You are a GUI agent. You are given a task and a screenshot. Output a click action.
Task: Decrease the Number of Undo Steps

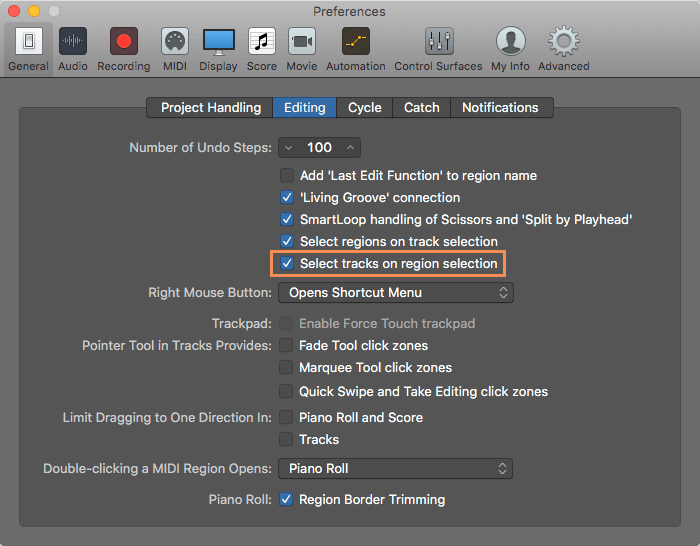click(x=288, y=147)
